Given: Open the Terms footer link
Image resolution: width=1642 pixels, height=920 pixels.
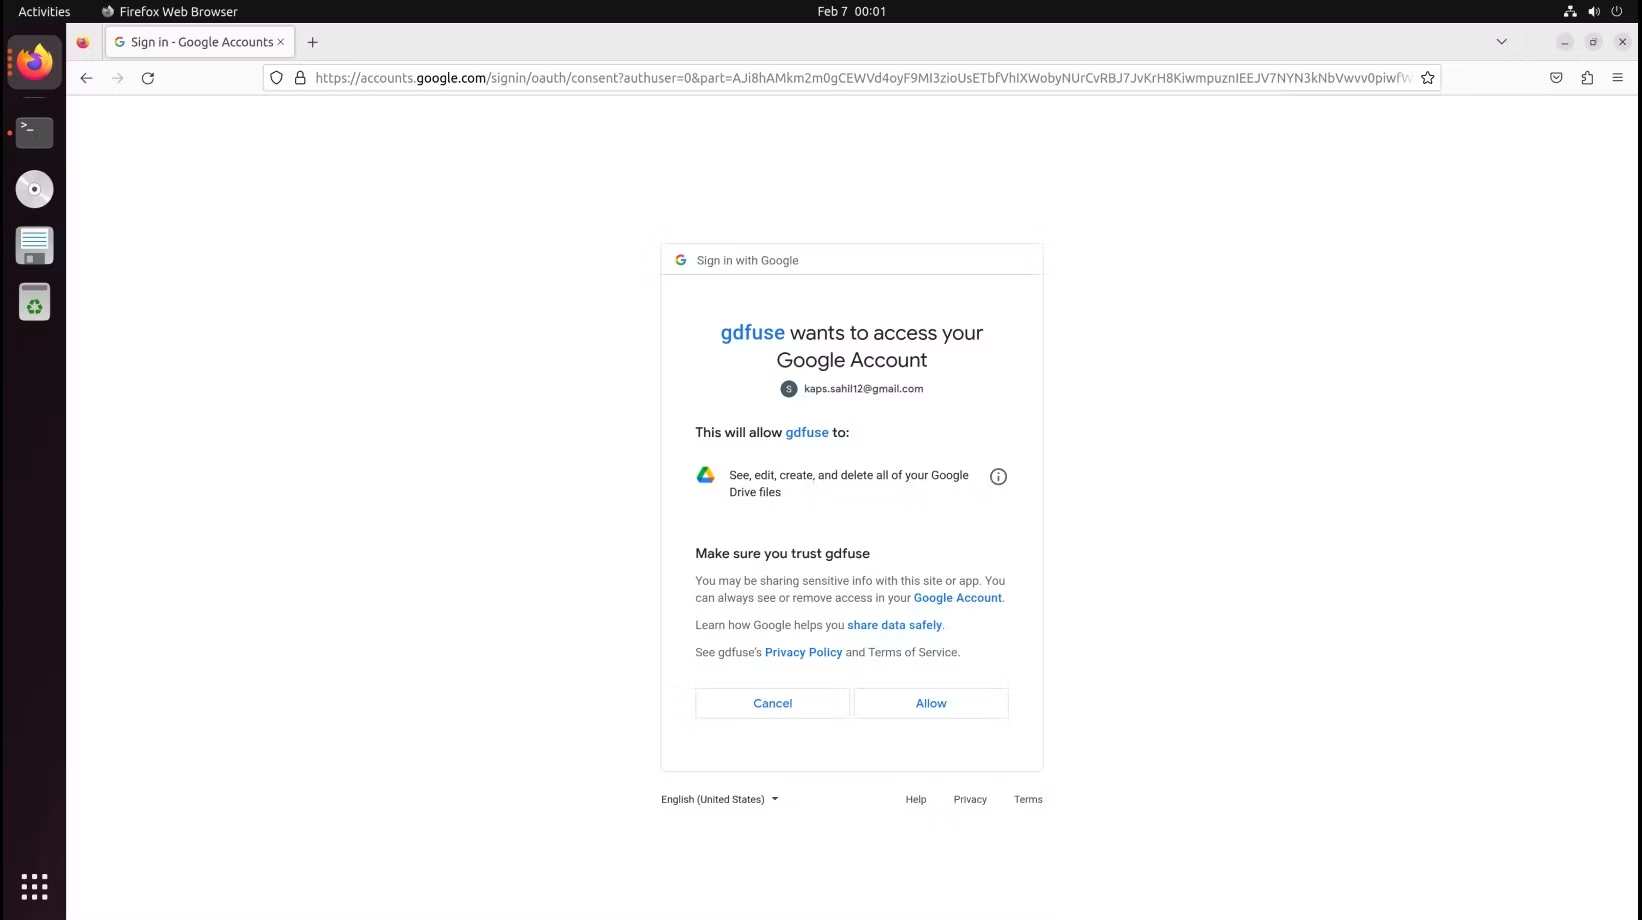Looking at the screenshot, I should coord(1028,799).
